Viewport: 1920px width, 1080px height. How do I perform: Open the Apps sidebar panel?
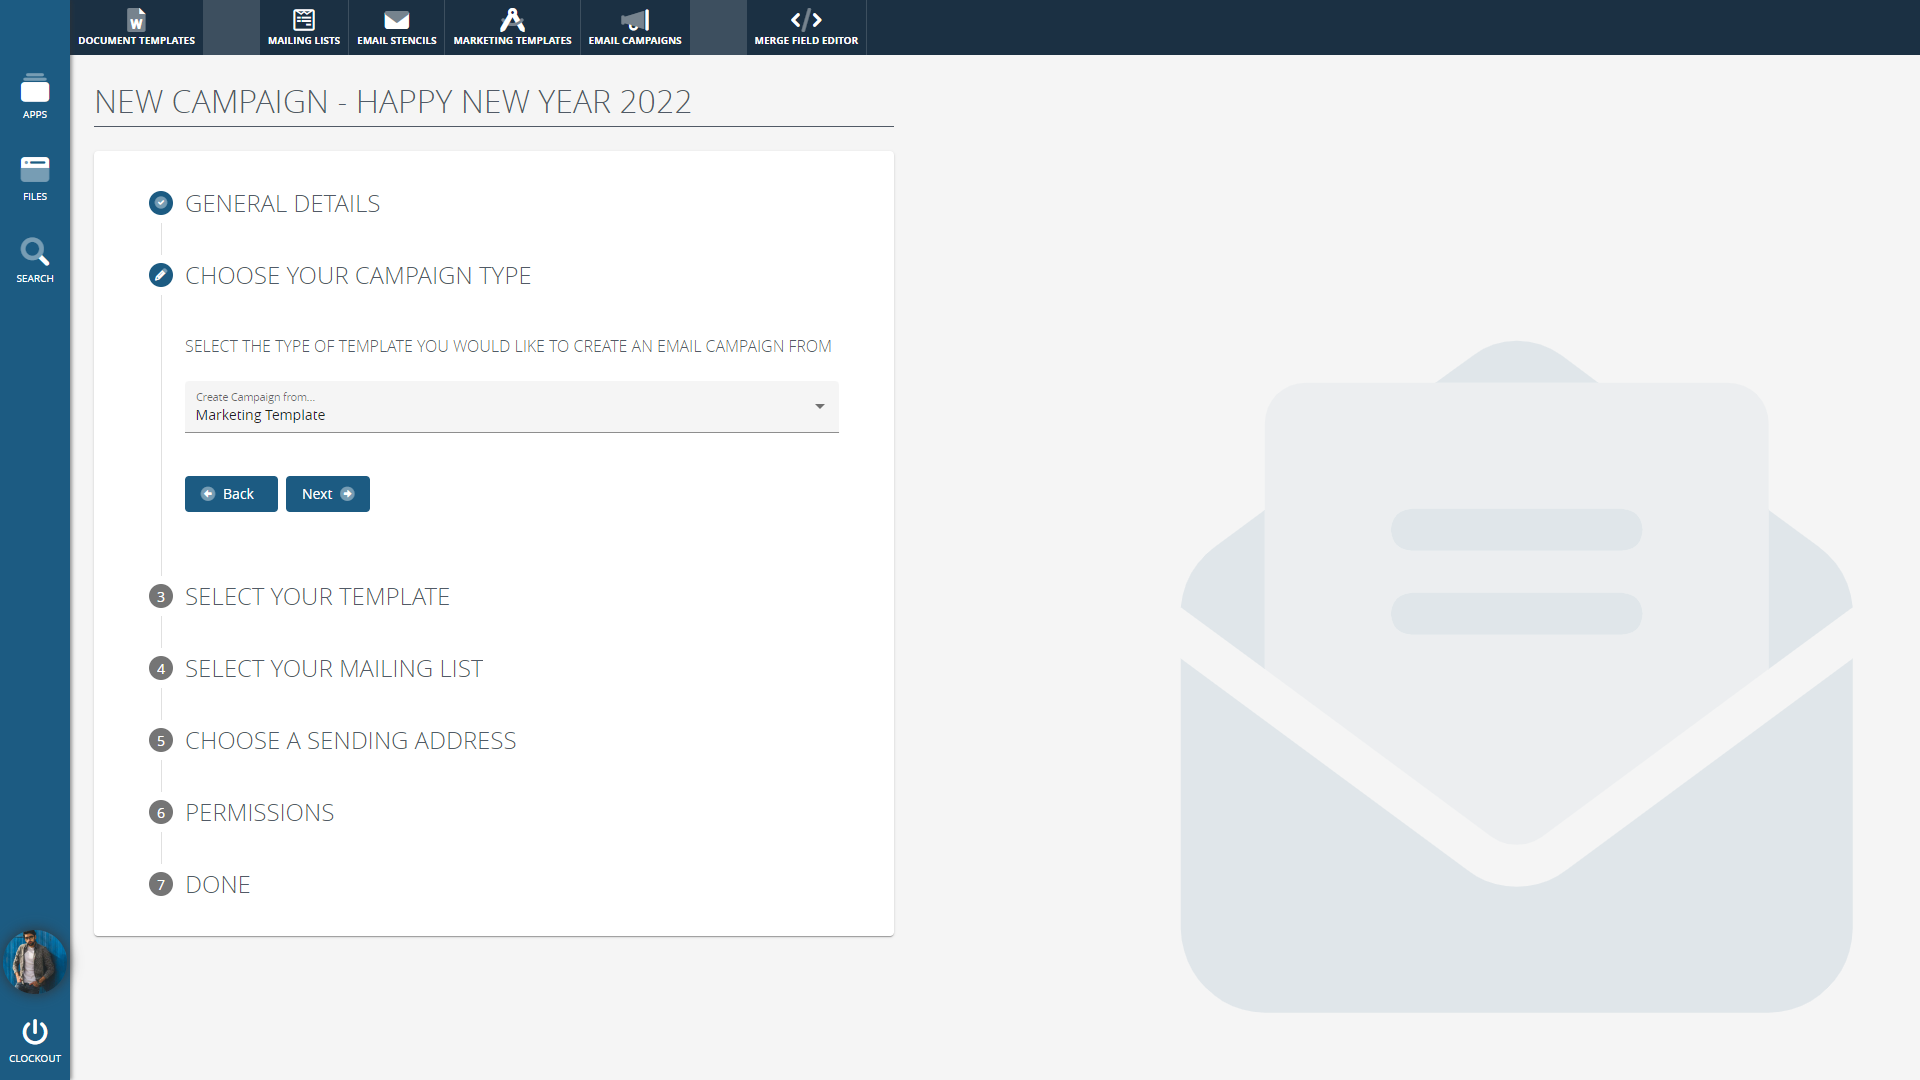pyautogui.click(x=35, y=96)
